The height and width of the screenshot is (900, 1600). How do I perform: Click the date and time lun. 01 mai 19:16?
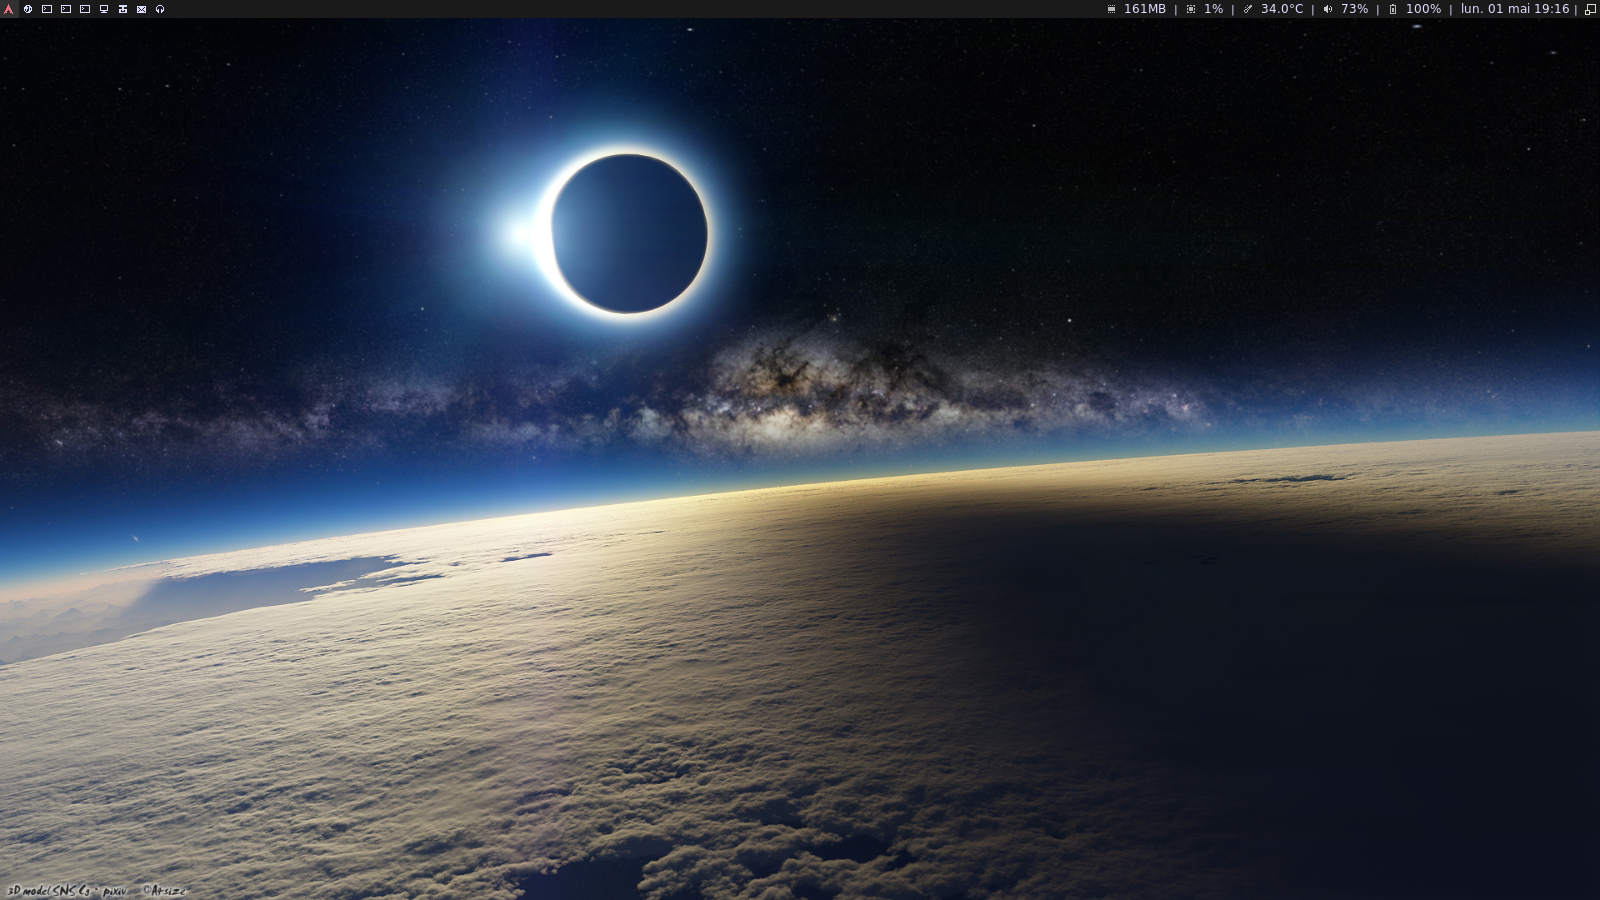pyautogui.click(x=1515, y=9)
